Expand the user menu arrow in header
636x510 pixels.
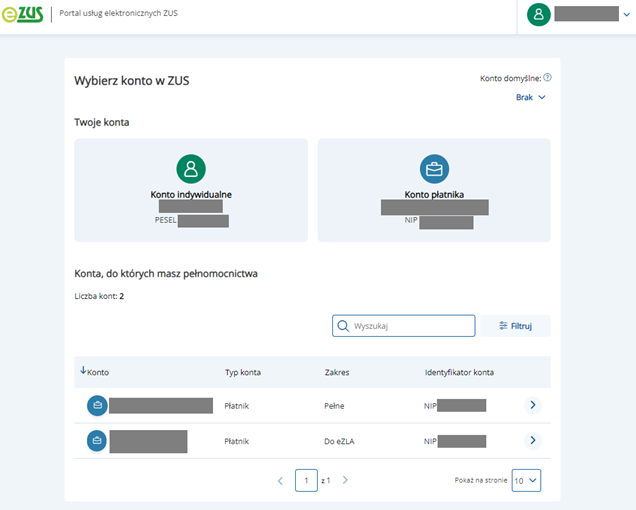(627, 15)
